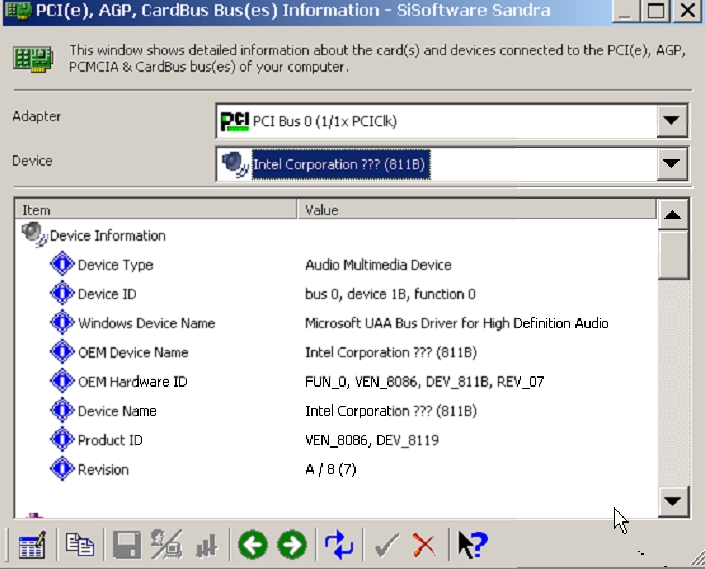Select the Windows Device Name label
This screenshot has height=569, width=705.
click(147, 323)
